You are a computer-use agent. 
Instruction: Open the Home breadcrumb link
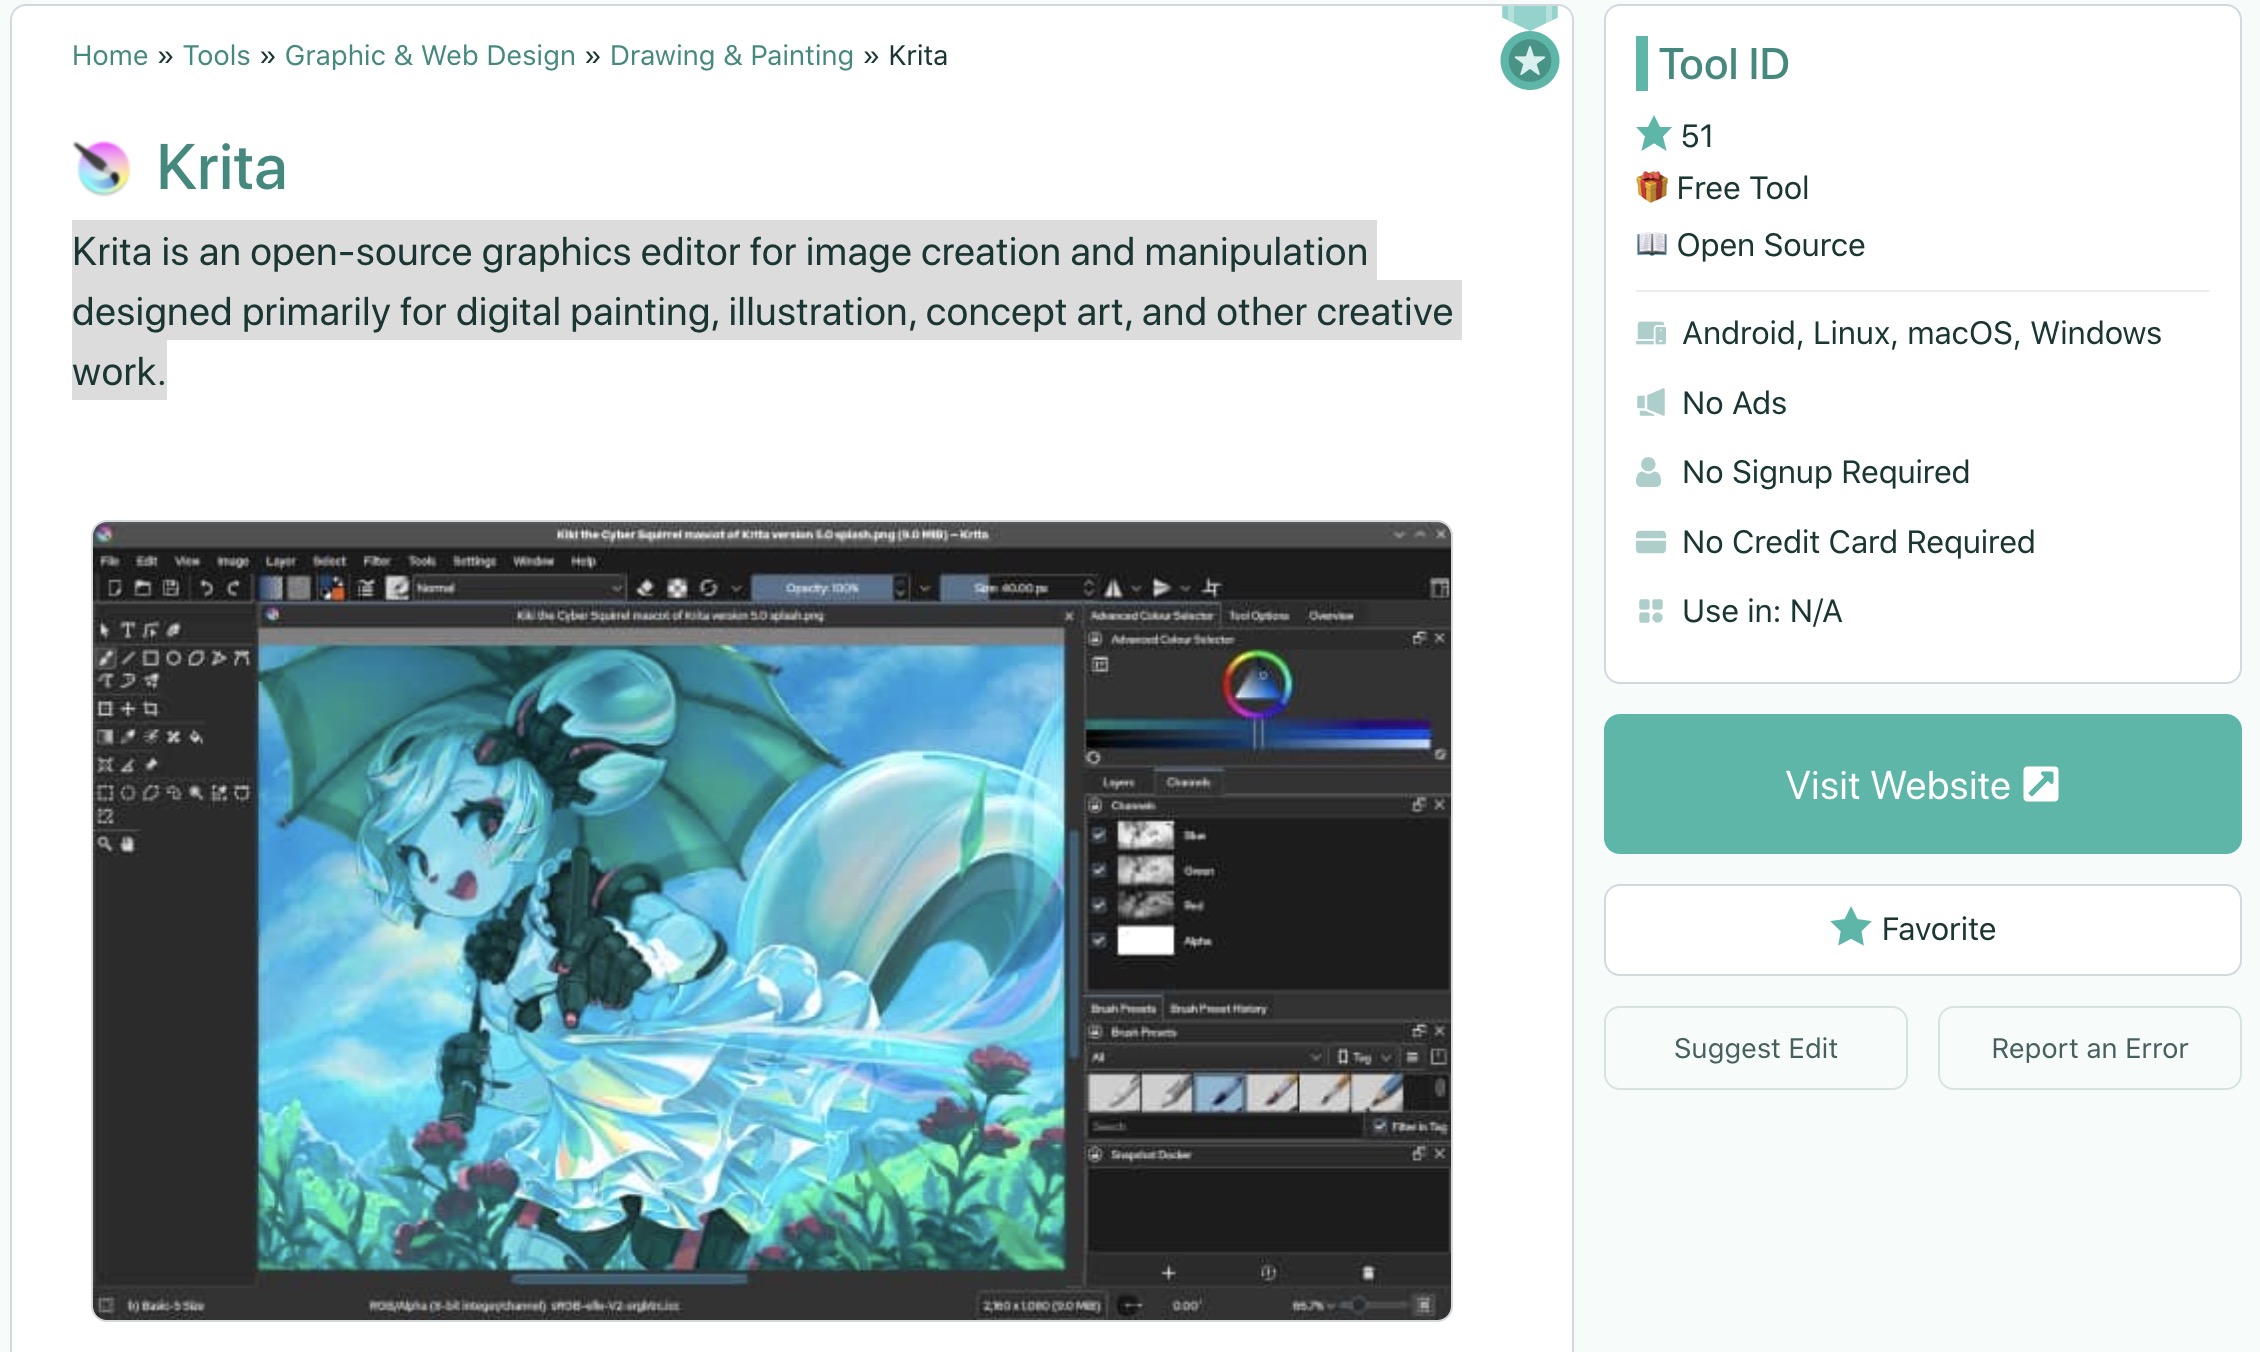coord(110,55)
